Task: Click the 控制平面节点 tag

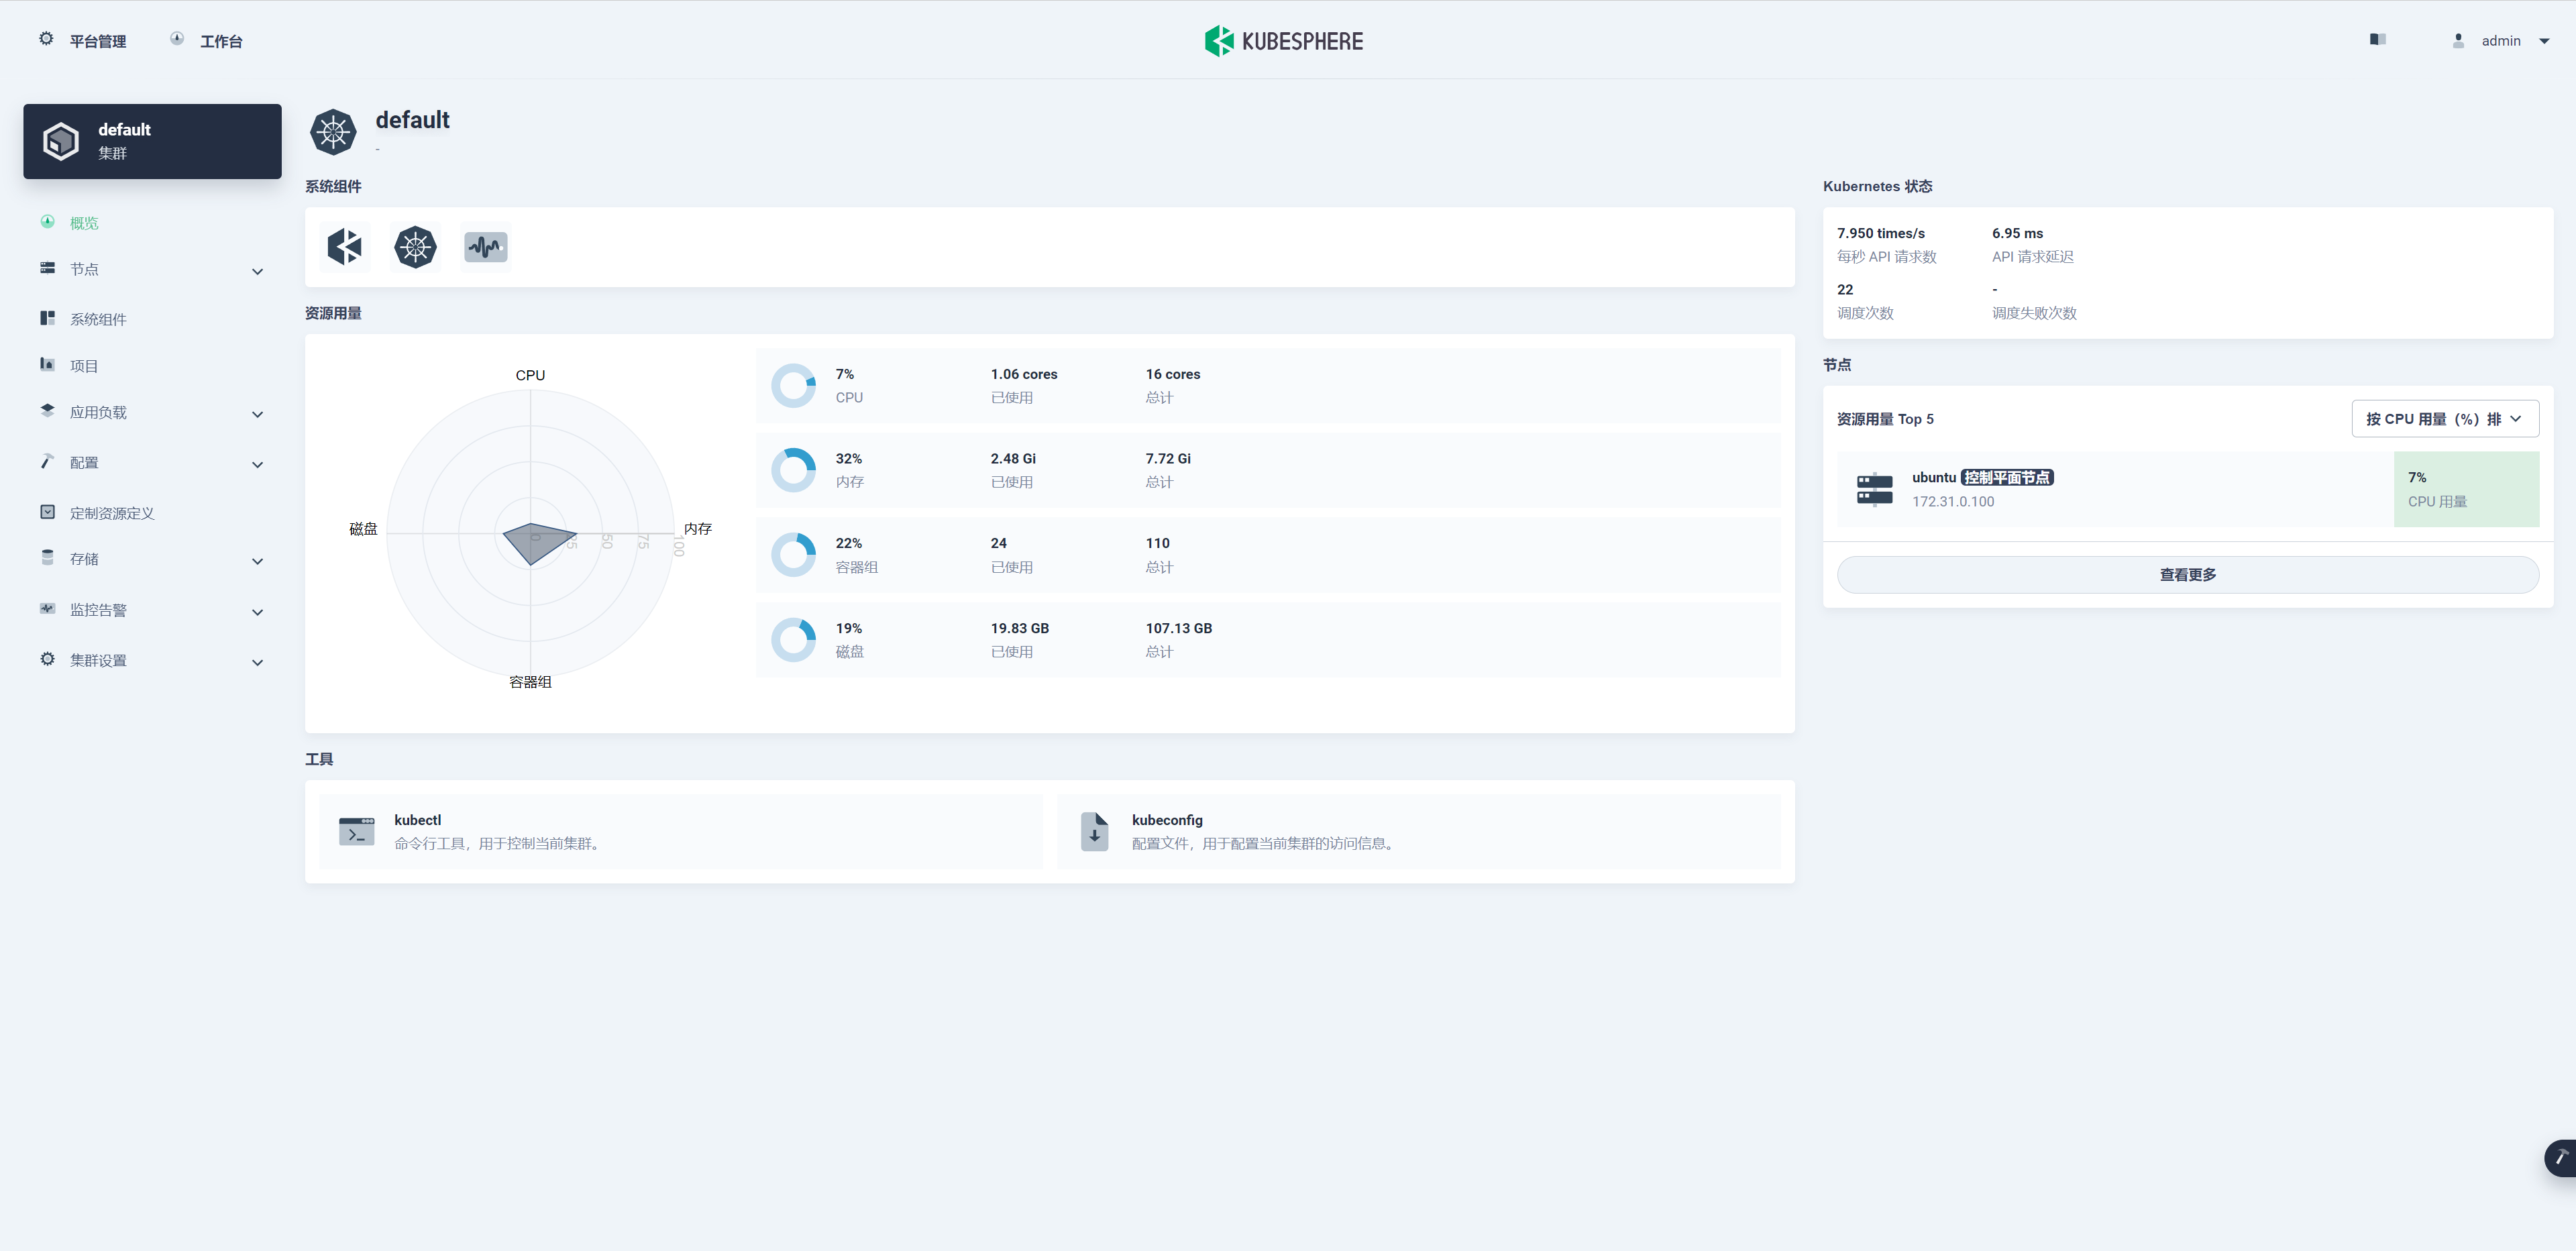Action: coord(2007,477)
